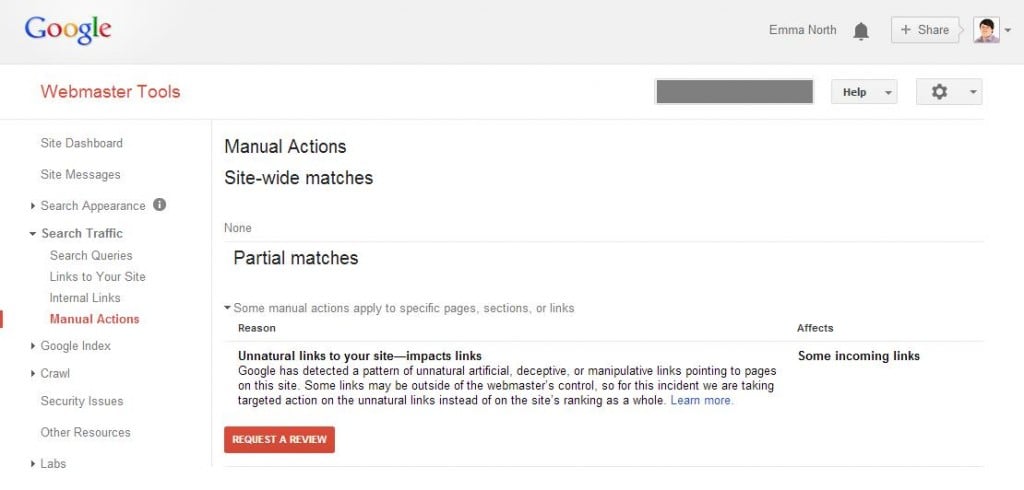Click the Learn more link
The image size is (1024, 490).
tap(702, 400)
